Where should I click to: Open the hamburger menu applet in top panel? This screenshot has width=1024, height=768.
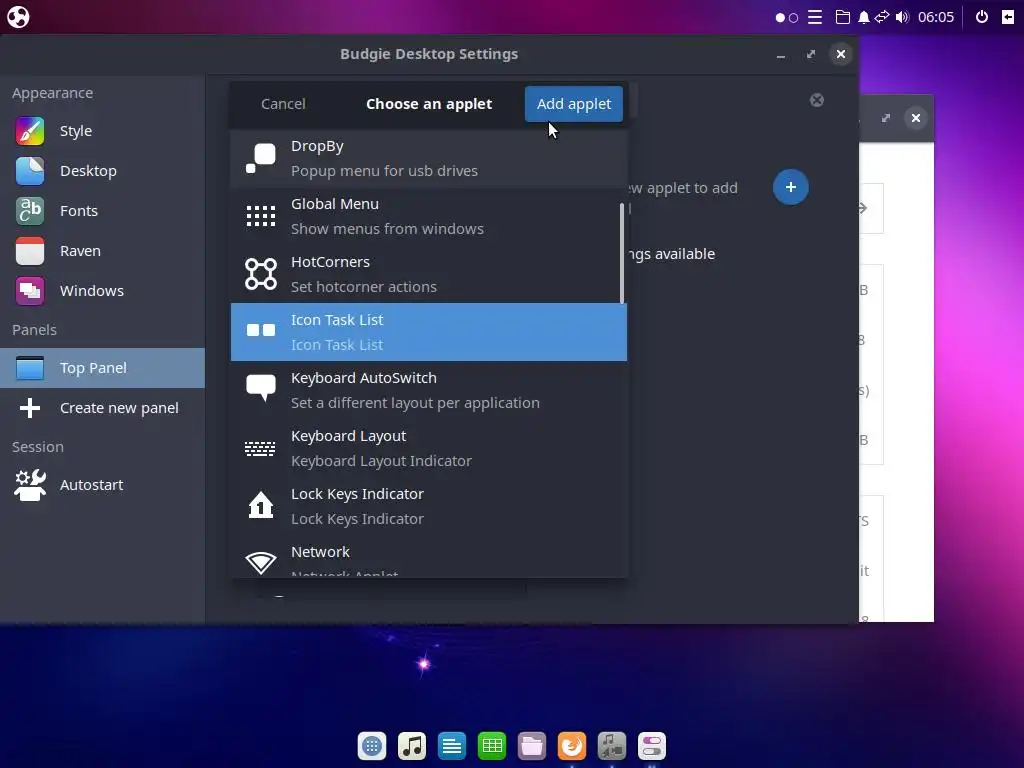(x=815, y=17)
